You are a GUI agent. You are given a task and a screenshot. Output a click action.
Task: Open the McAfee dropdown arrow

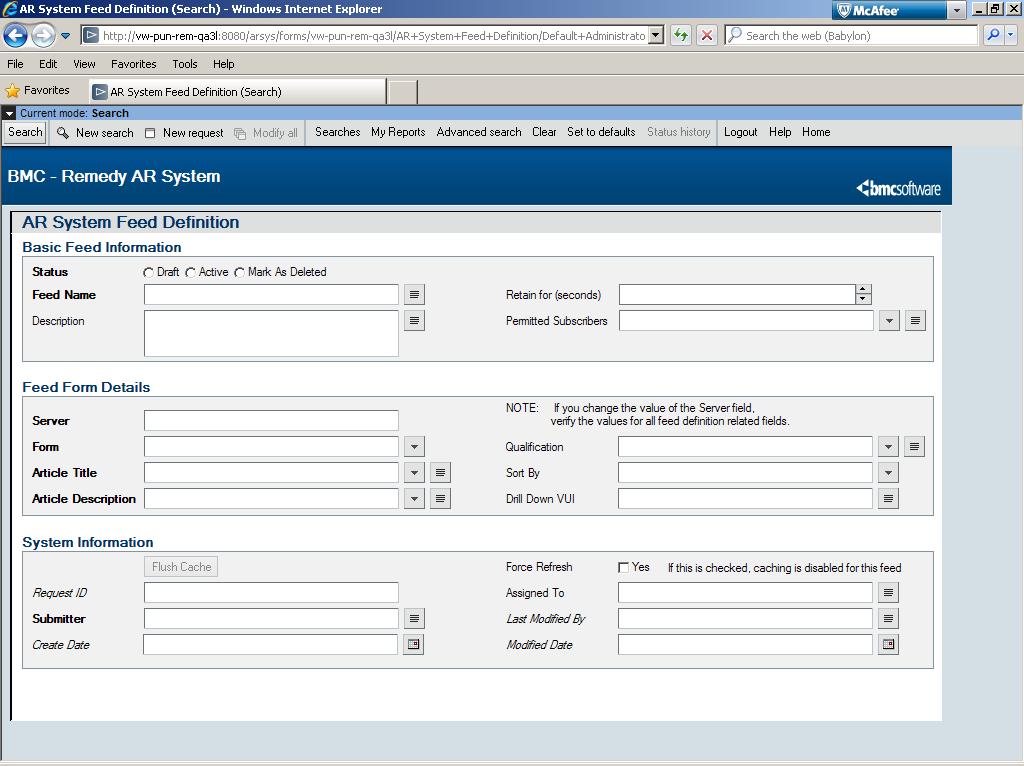click(x=956, y=10)
